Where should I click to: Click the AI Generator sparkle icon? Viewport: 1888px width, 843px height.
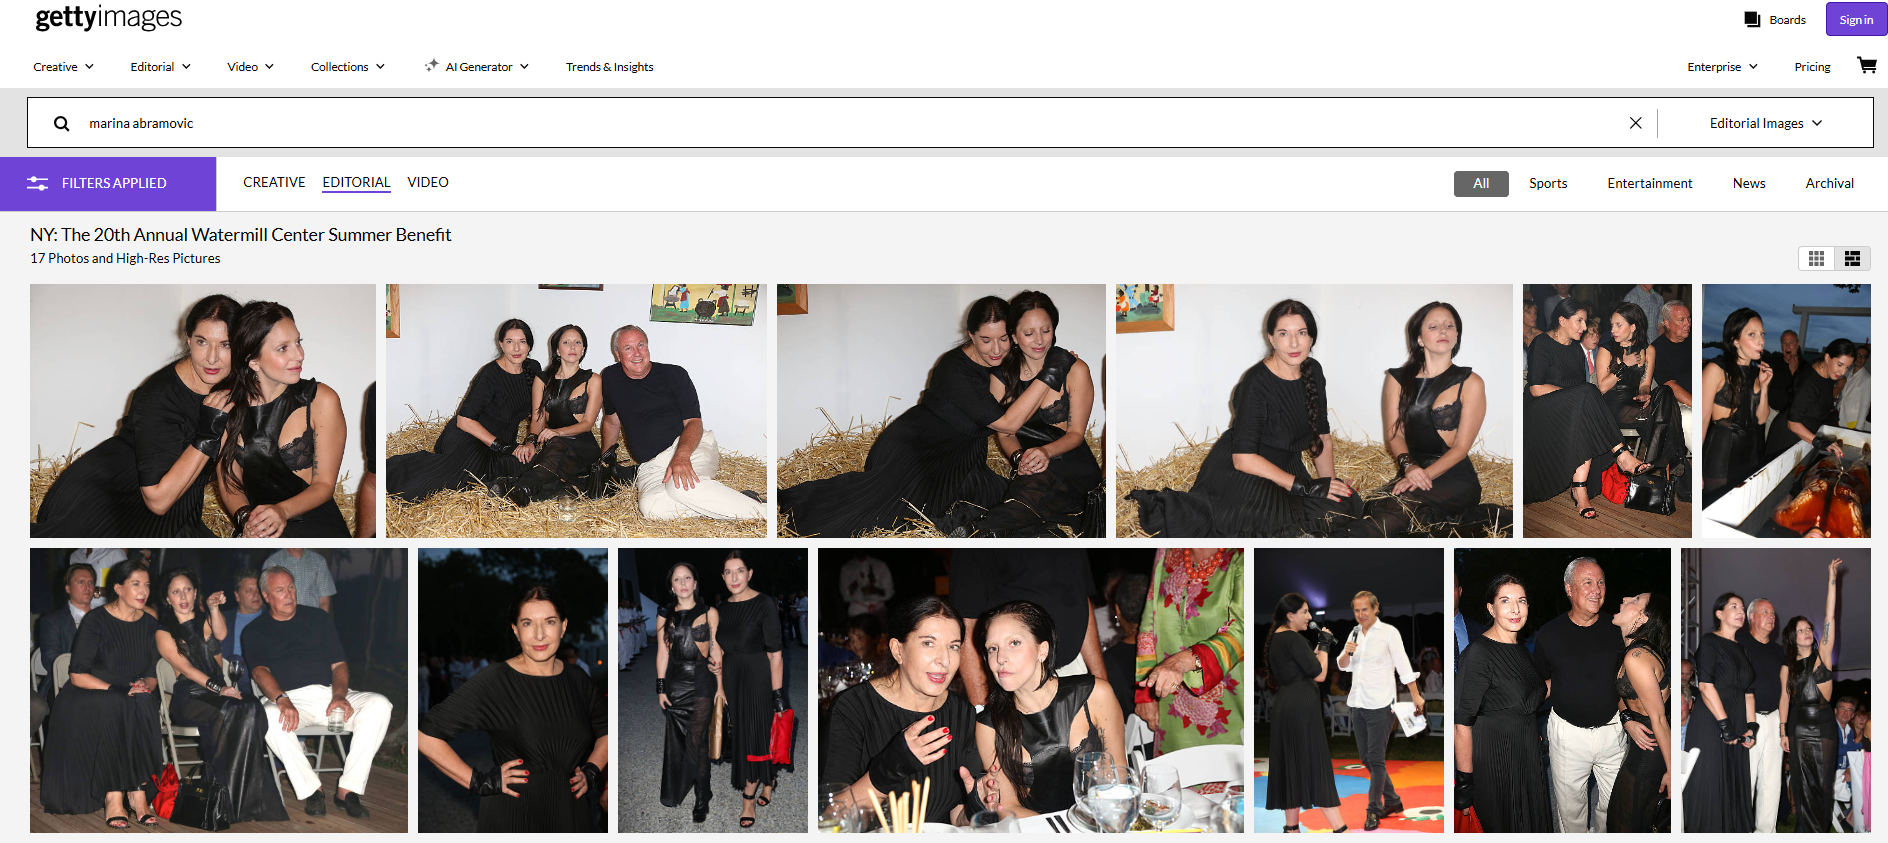pos(431,66)
